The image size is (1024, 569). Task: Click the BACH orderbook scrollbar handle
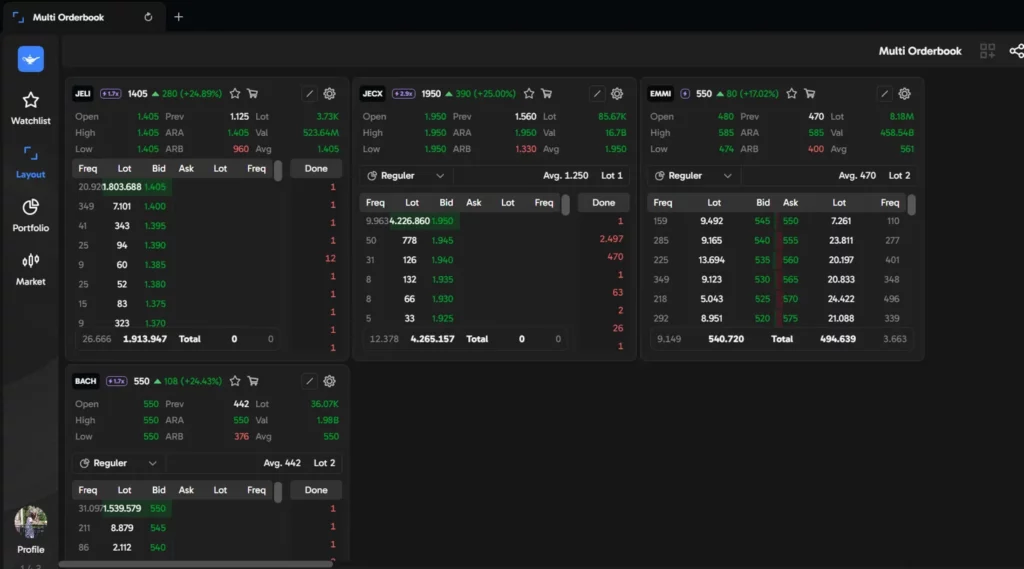pos(278,492)
